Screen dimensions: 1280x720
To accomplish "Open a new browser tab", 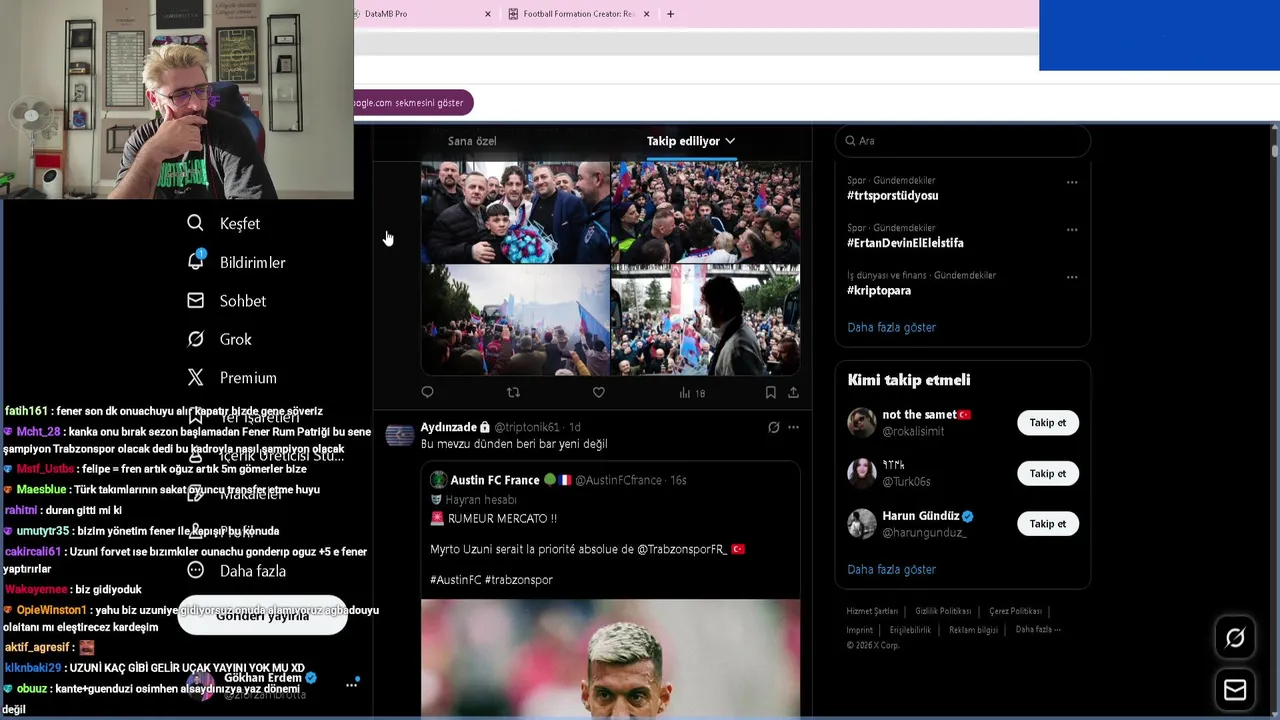I will (x=670, y=14).
